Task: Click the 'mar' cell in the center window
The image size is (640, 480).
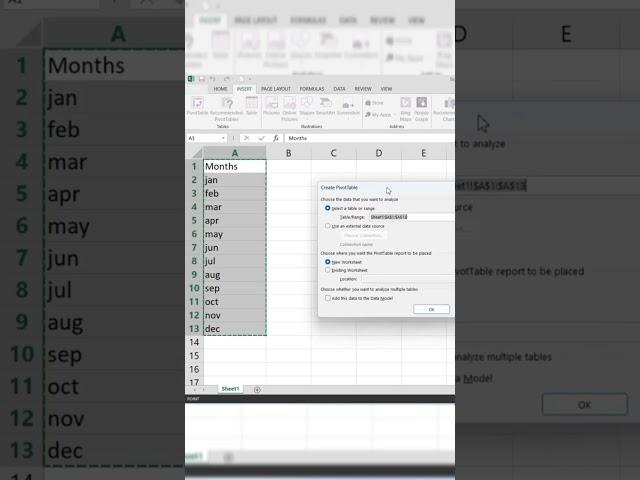Action: pyautogui.click(x=235, y=207)
